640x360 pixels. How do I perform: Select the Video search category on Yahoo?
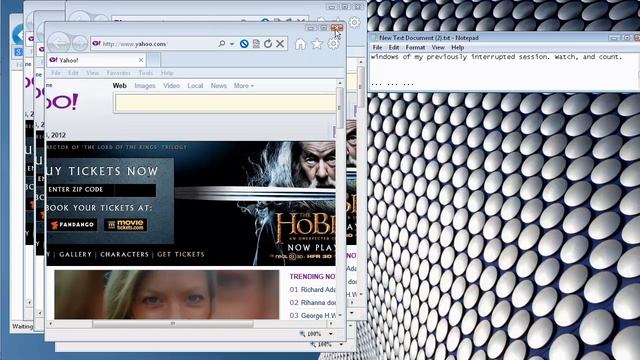click(x=171, y=86)
